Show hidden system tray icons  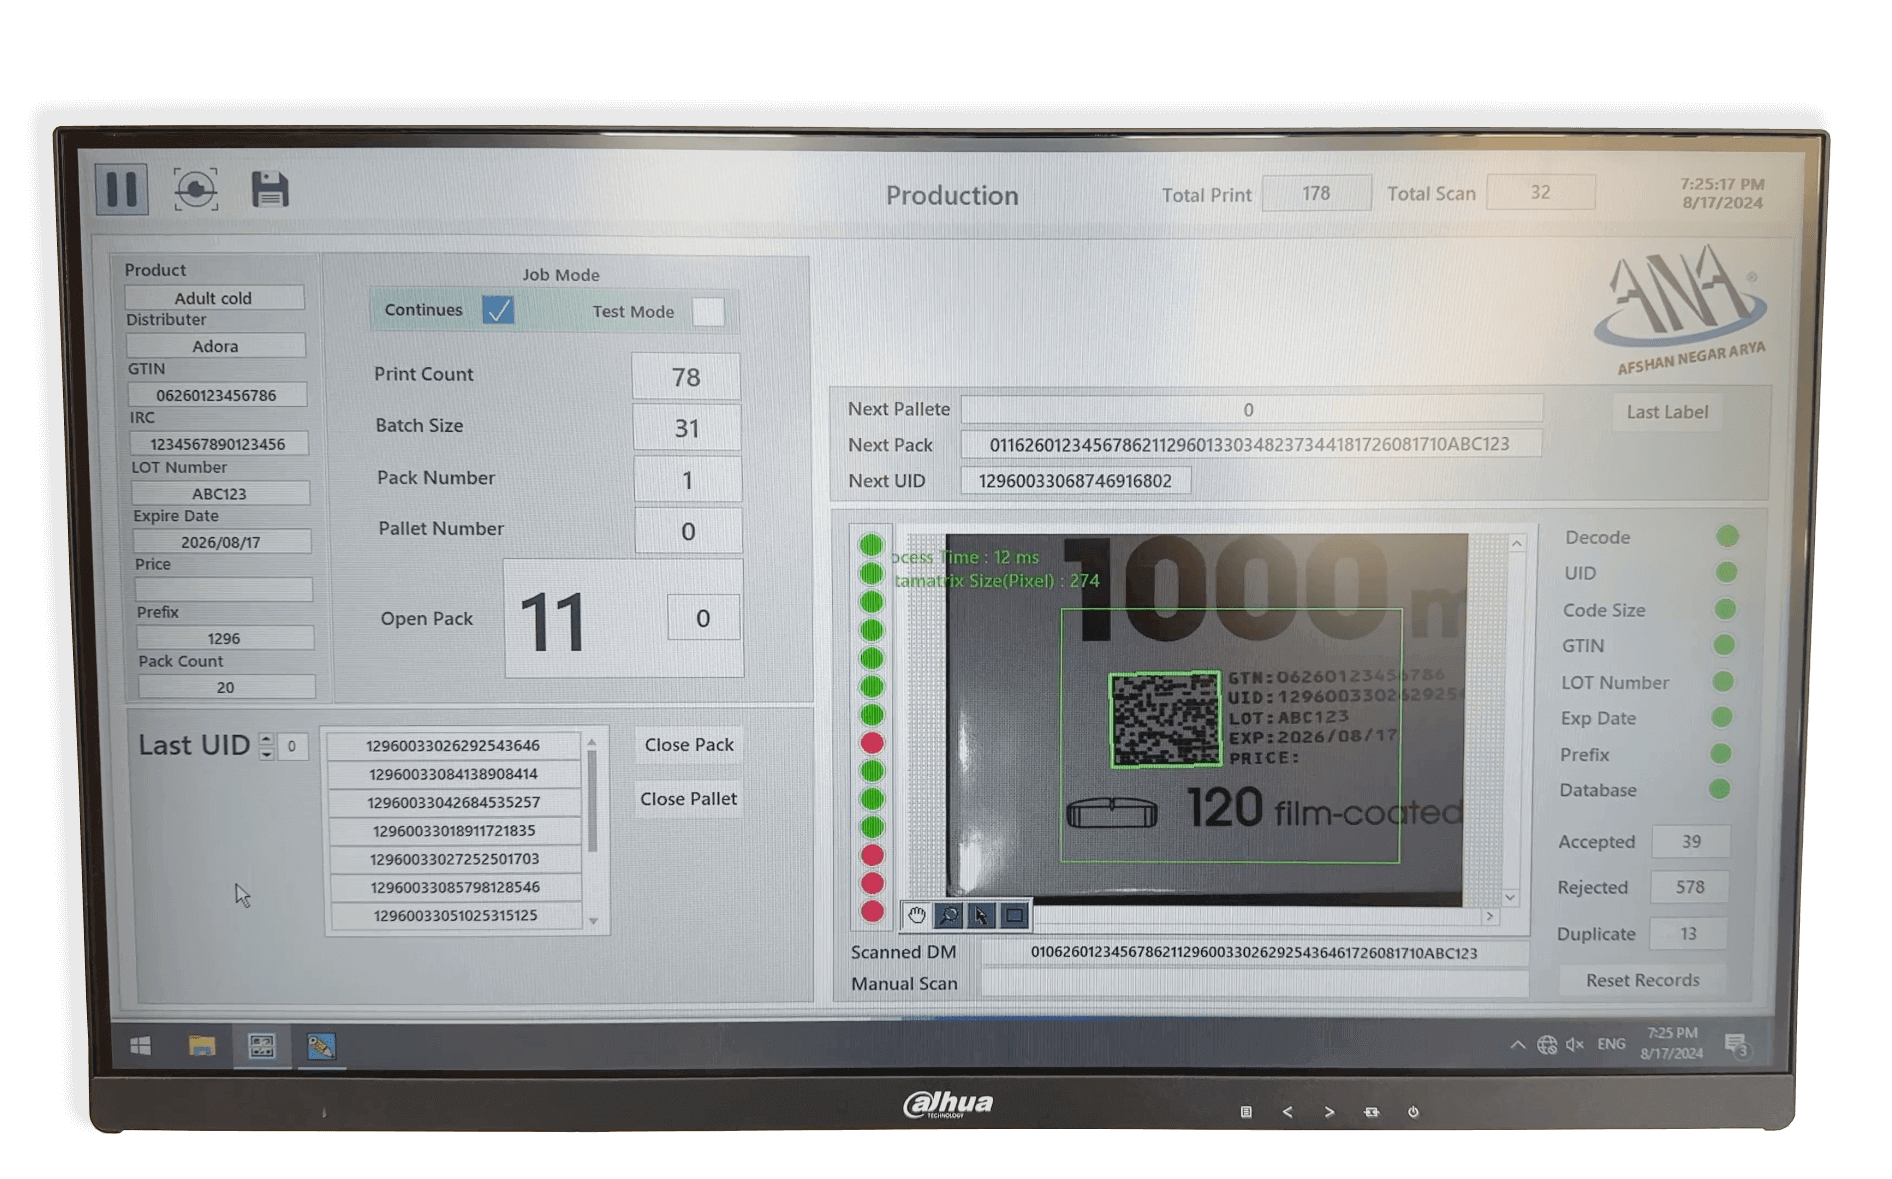[1517, 1045]
